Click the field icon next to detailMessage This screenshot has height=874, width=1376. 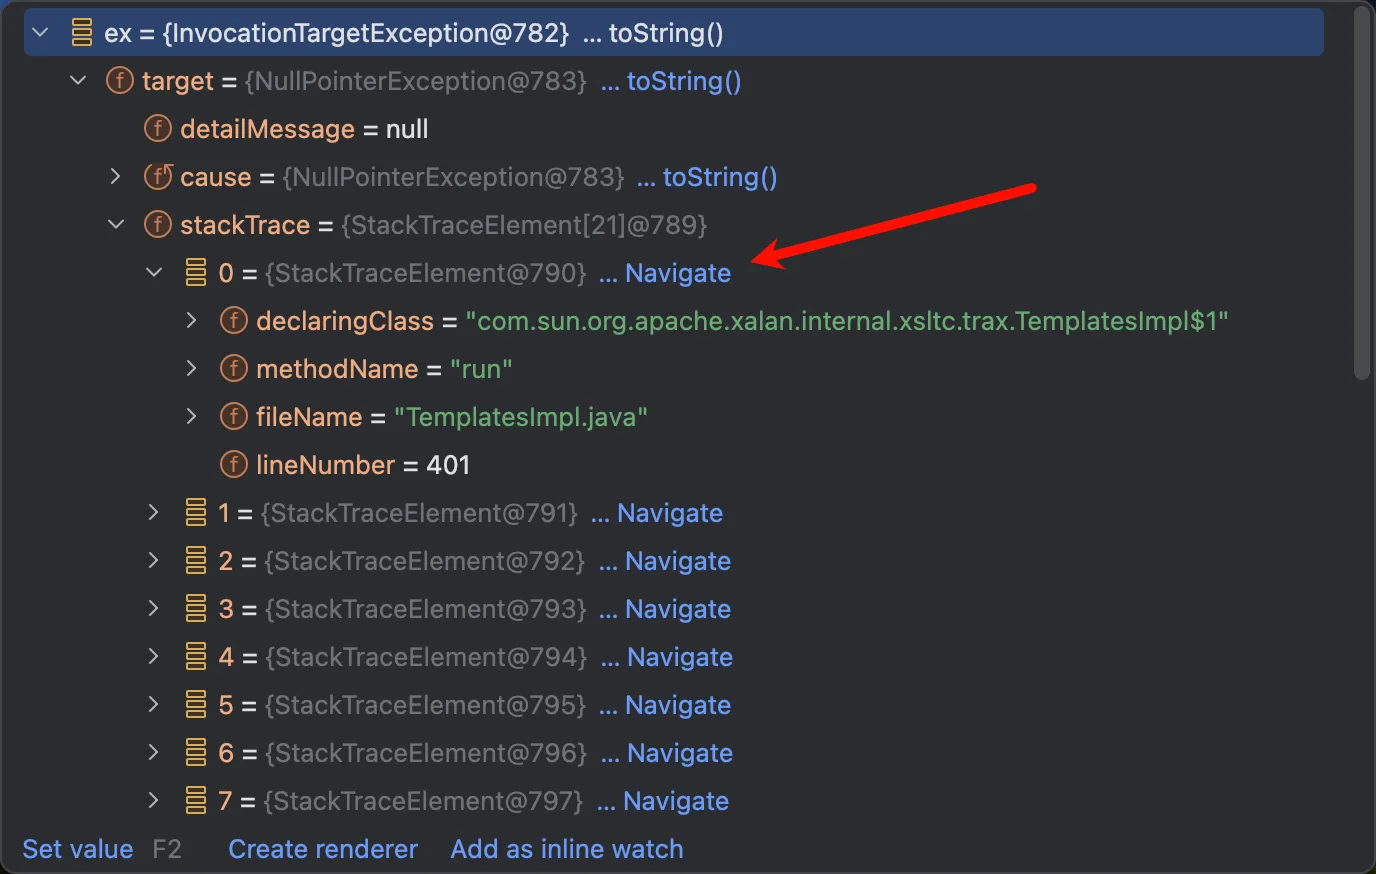click(x=158, y=129)
